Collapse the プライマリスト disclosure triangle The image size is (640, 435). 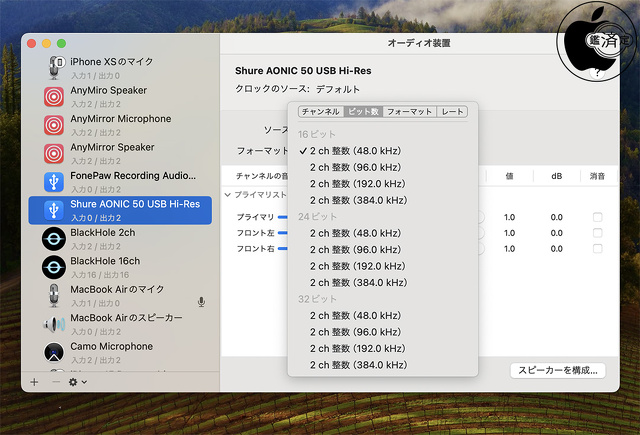227,195
